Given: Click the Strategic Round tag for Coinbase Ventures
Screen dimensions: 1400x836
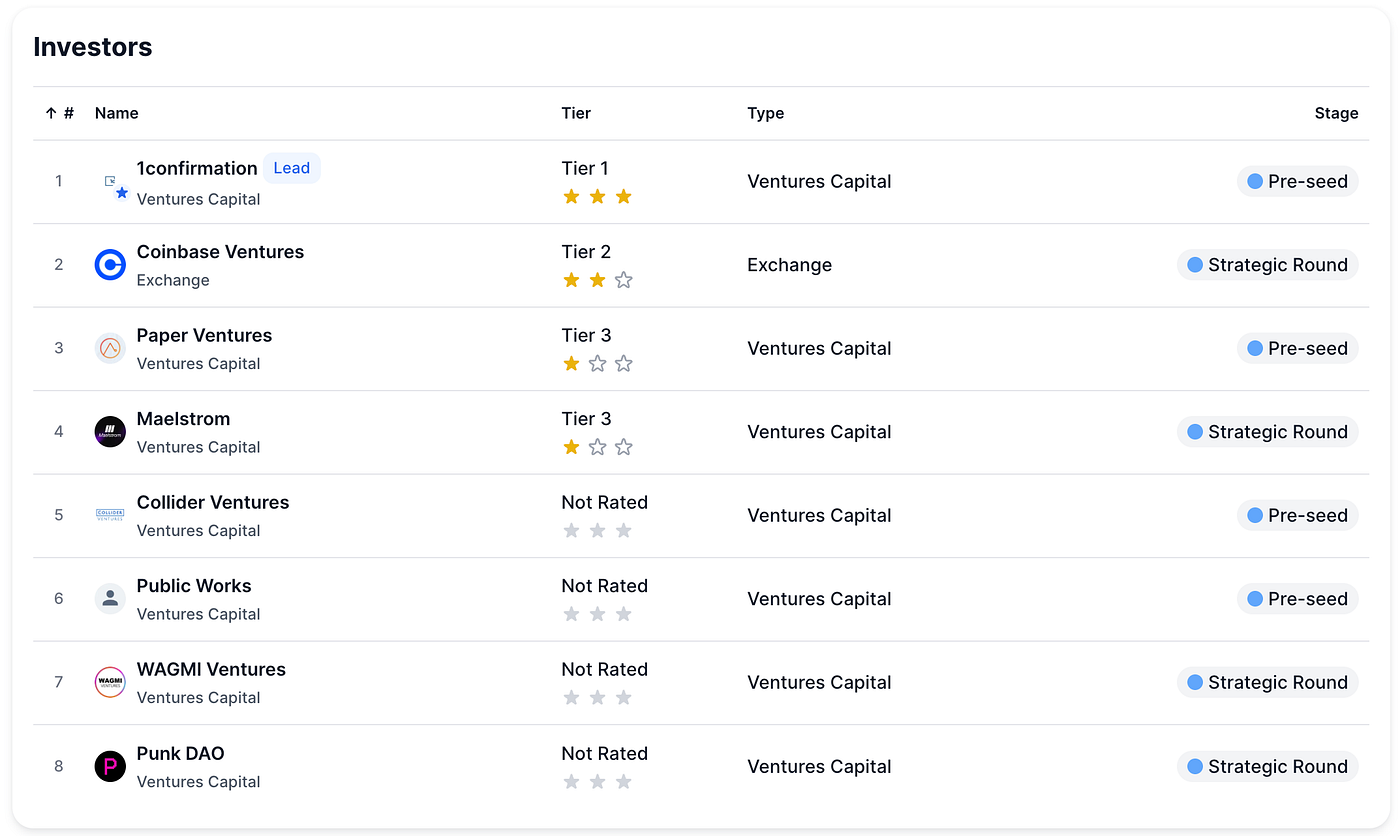Looking at the screenshot, I should click(1268, 265).
